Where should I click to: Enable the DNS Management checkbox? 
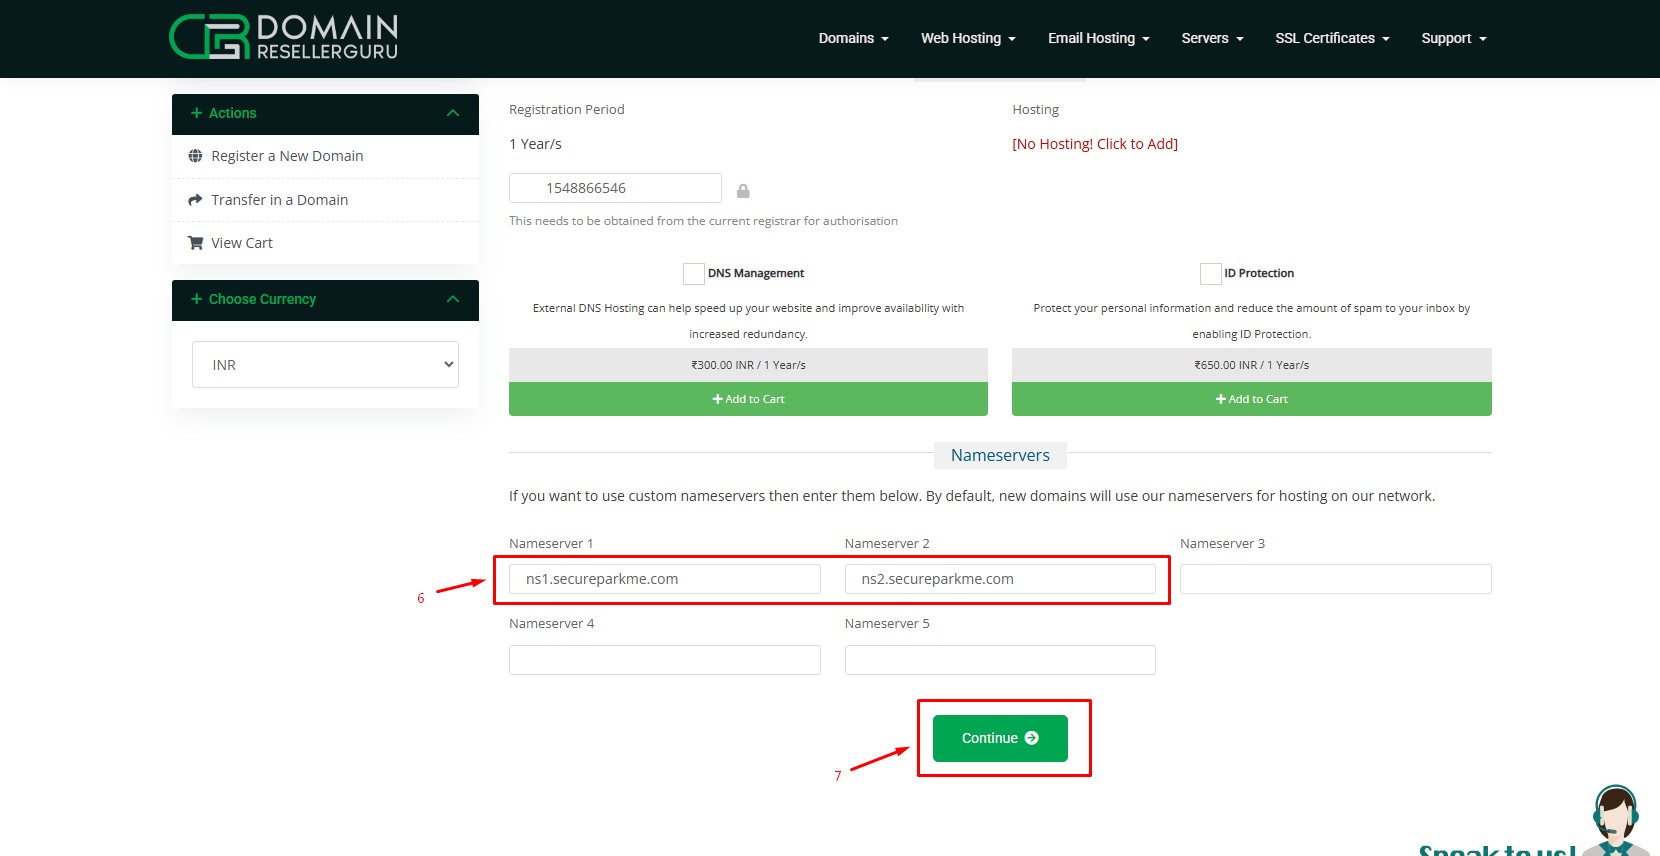click(x=693, y=273)
